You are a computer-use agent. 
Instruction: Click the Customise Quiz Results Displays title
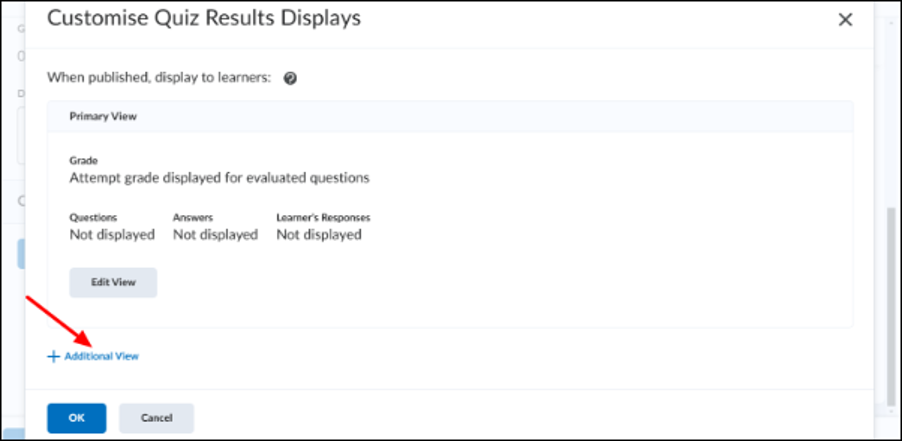point(204,18)
